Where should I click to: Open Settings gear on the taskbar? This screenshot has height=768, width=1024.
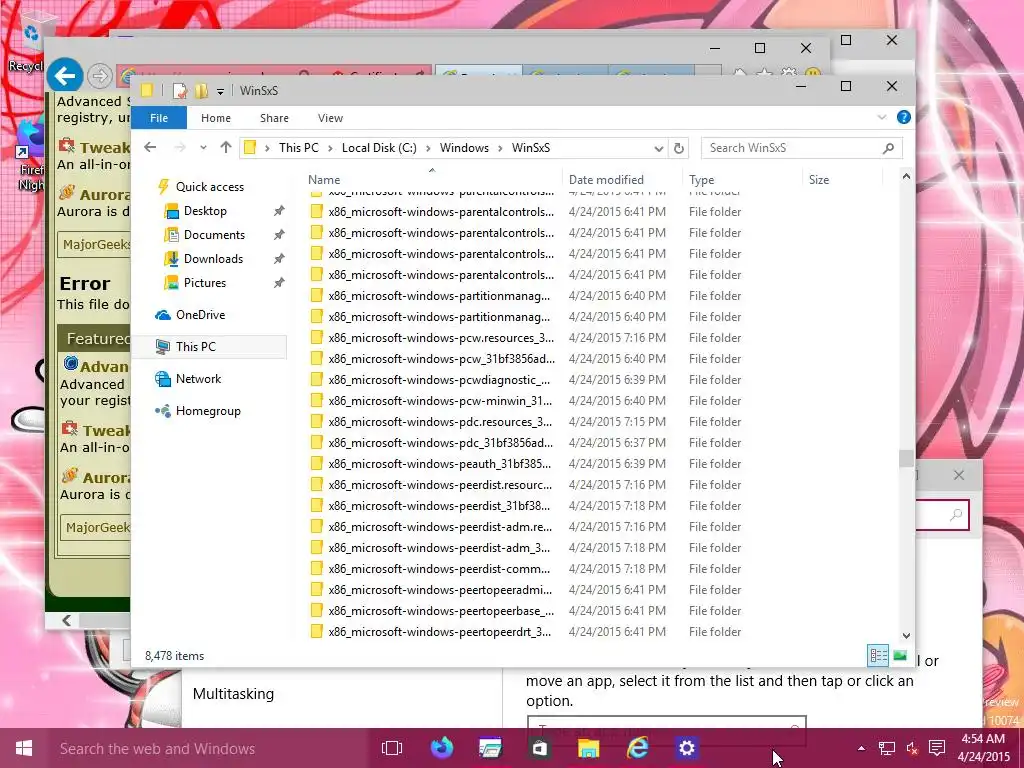[x=686, y=748]
